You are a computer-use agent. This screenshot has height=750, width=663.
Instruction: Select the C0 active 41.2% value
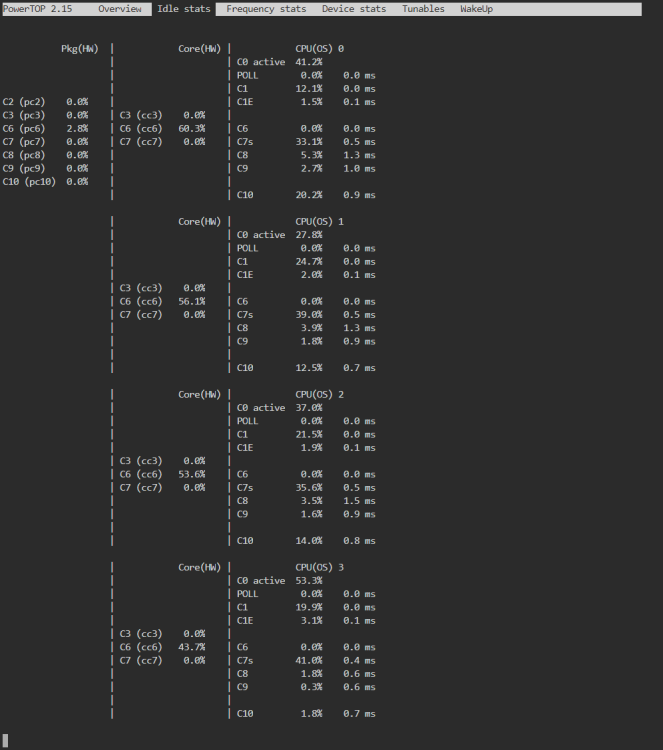[309, 62]
